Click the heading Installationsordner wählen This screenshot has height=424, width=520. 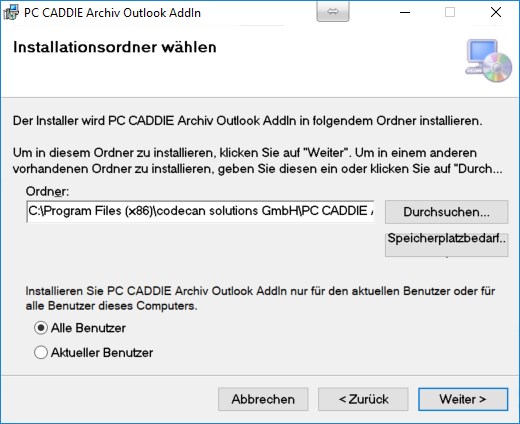click(x=115, y=47)
